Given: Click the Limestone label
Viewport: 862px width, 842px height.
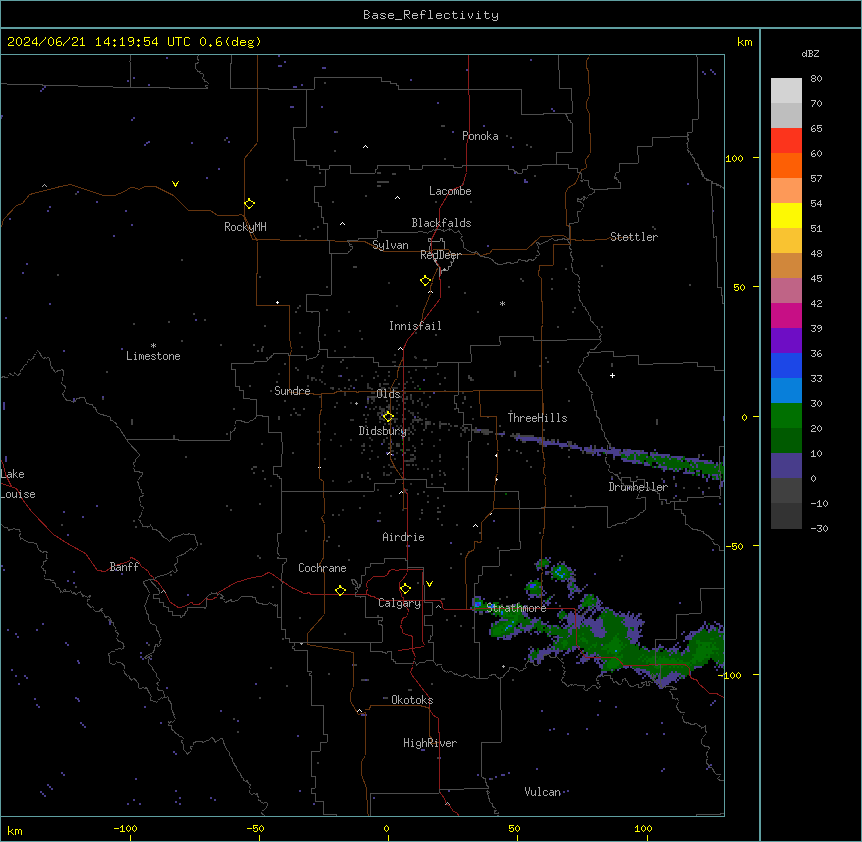Looking at the screenshot, I should click(153, 356).
